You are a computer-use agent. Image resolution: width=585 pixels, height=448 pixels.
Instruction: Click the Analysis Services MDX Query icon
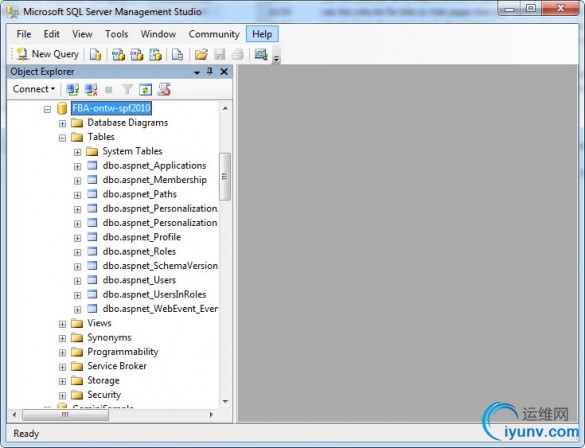click(x=118, y=55)
